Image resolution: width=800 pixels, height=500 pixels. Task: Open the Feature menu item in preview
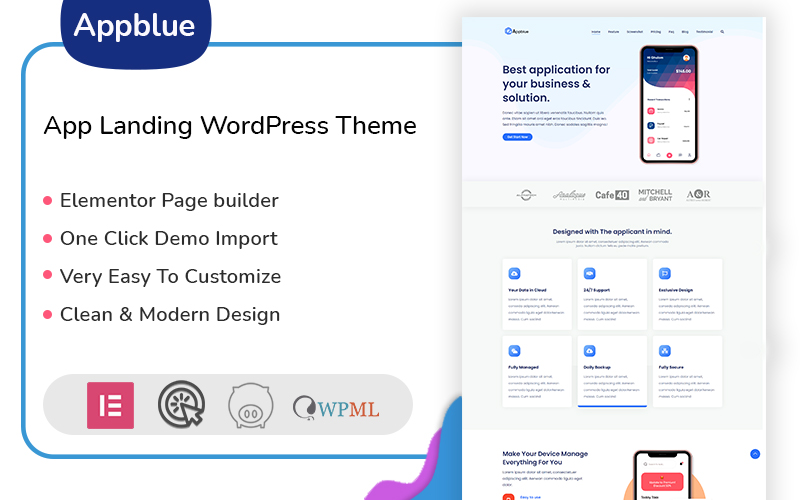point(613,32)
